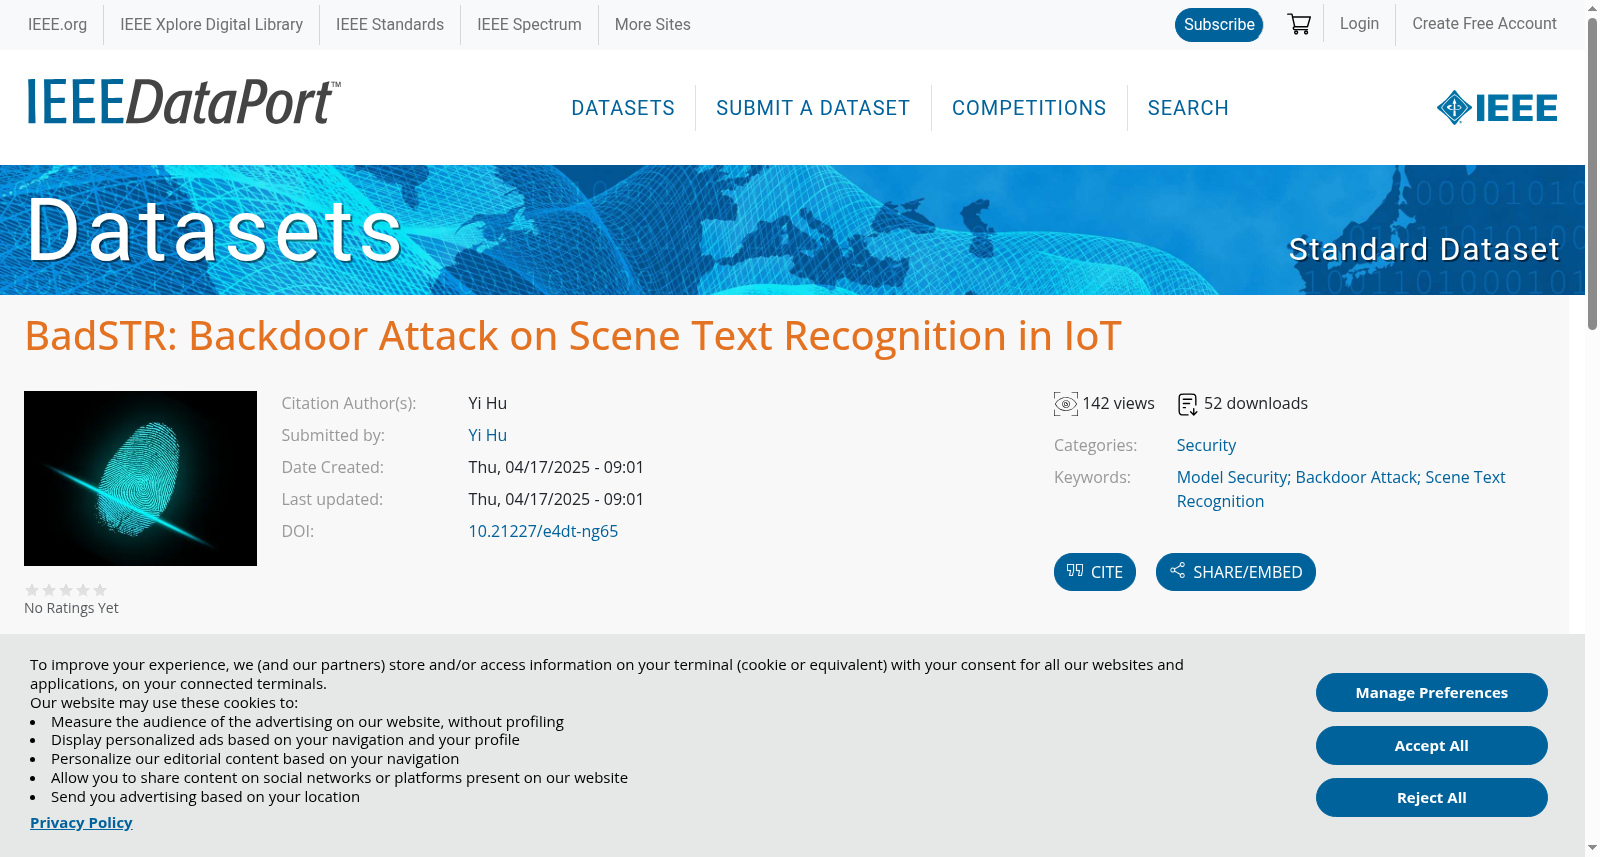The width and height of the screenshot is (1600, 857).
Task: Click Accept All cookies button
Action: (x=1432, y=745)
